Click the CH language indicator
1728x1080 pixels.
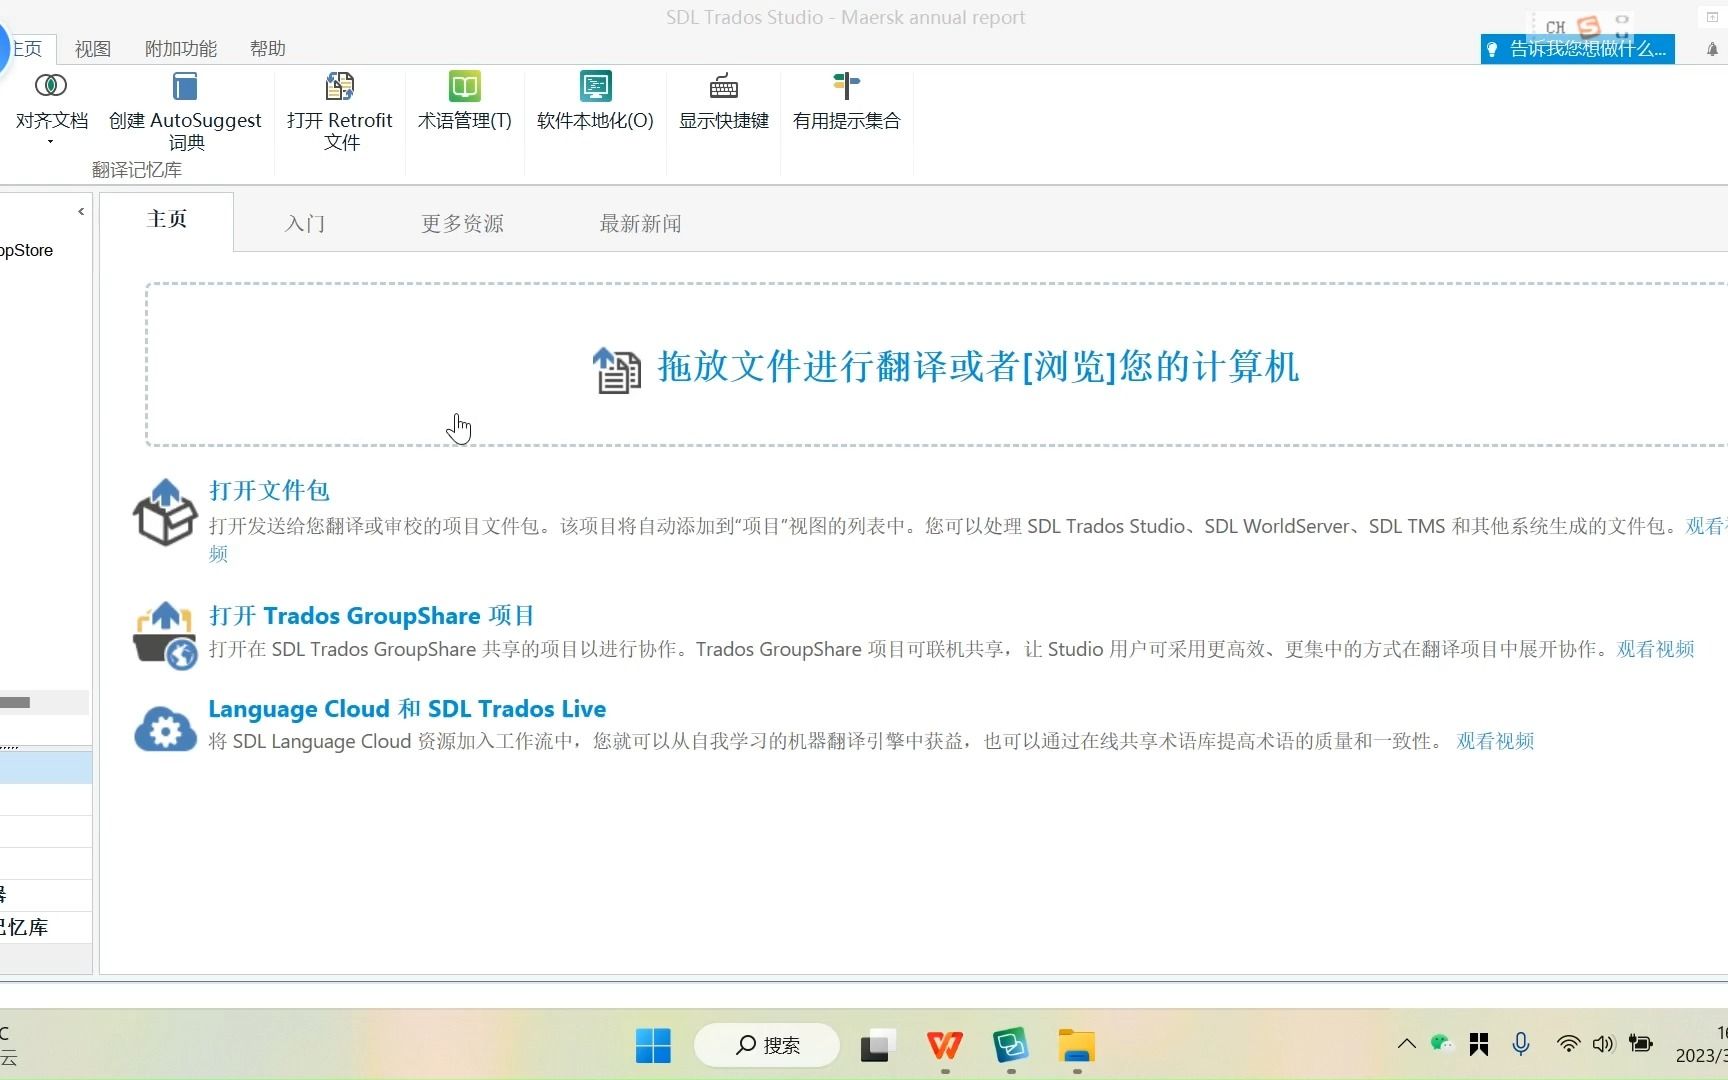pos(1555,28)
